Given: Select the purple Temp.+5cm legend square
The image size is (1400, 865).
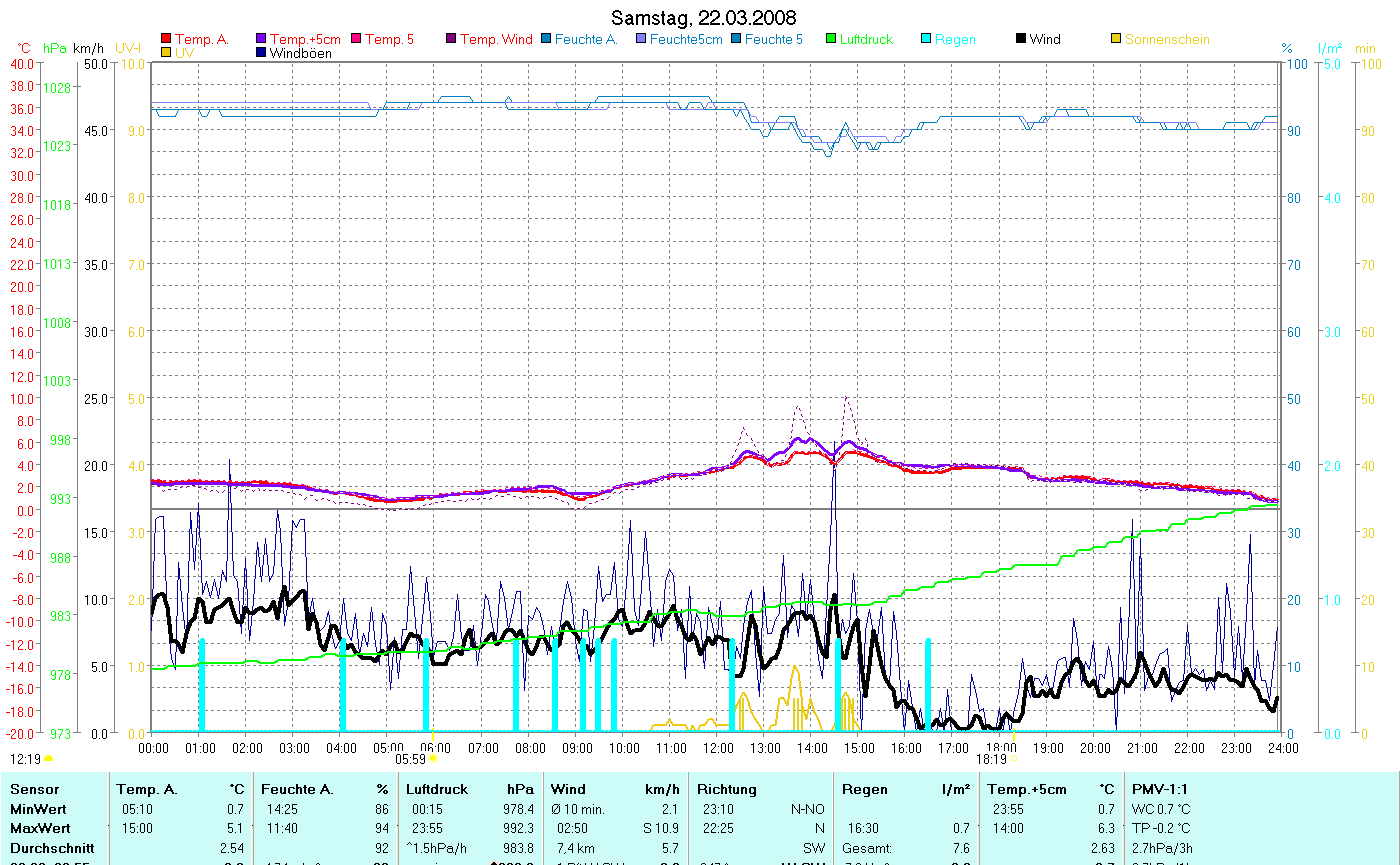Looking at the screenshot, I should 262,40.
